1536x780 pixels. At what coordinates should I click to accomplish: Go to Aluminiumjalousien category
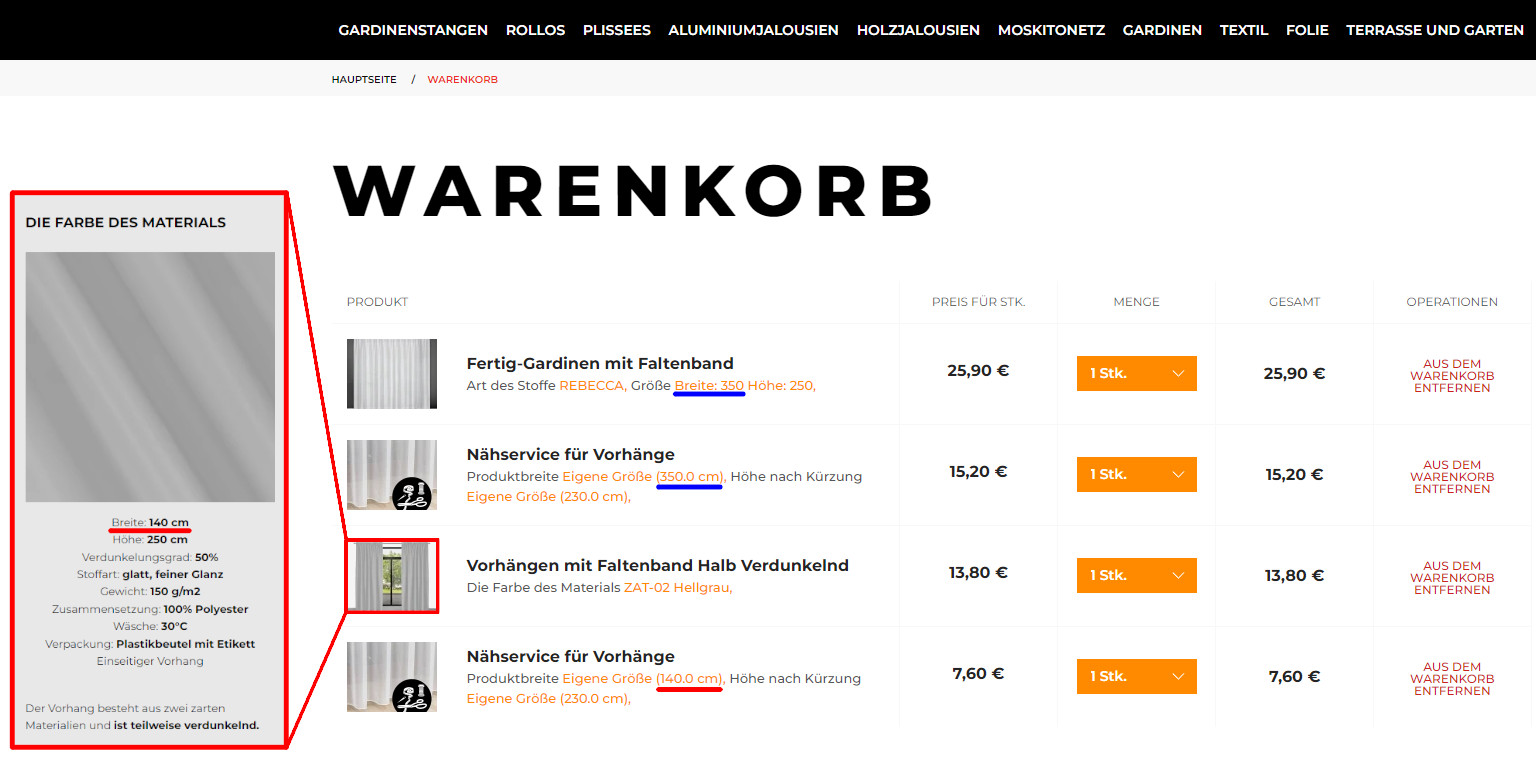(753, 30)
